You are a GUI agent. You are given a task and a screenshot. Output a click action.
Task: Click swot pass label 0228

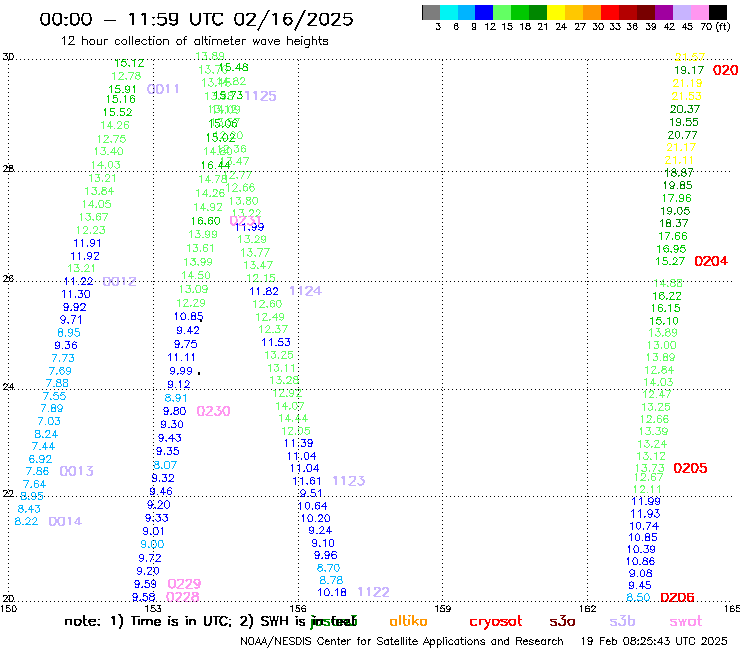pyautogui.click(x=183, y=597)
